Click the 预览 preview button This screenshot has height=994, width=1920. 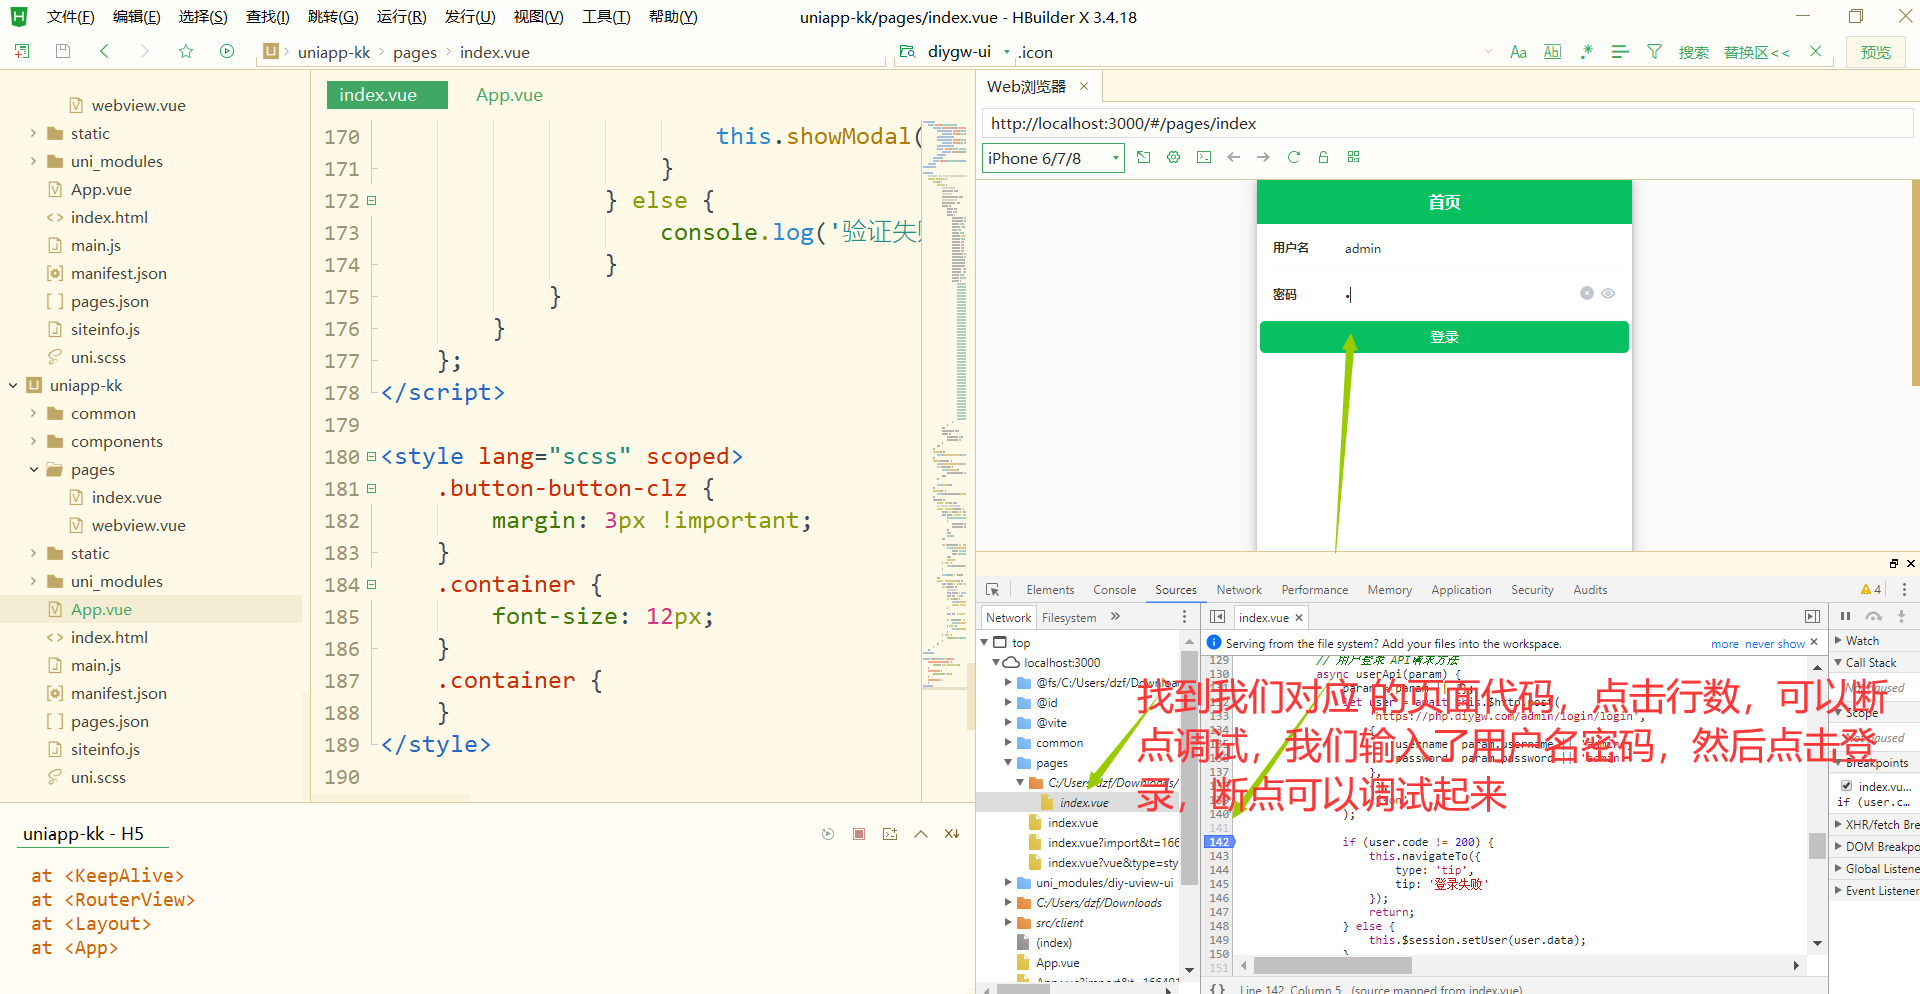pyautogui.click(x=1875, y=52)
